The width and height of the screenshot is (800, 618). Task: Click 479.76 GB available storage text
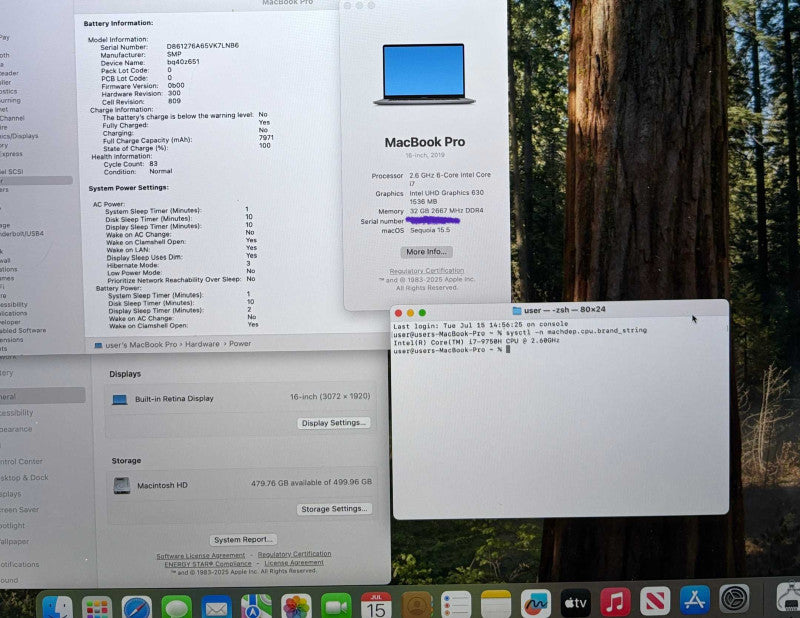tap(311, 482)
